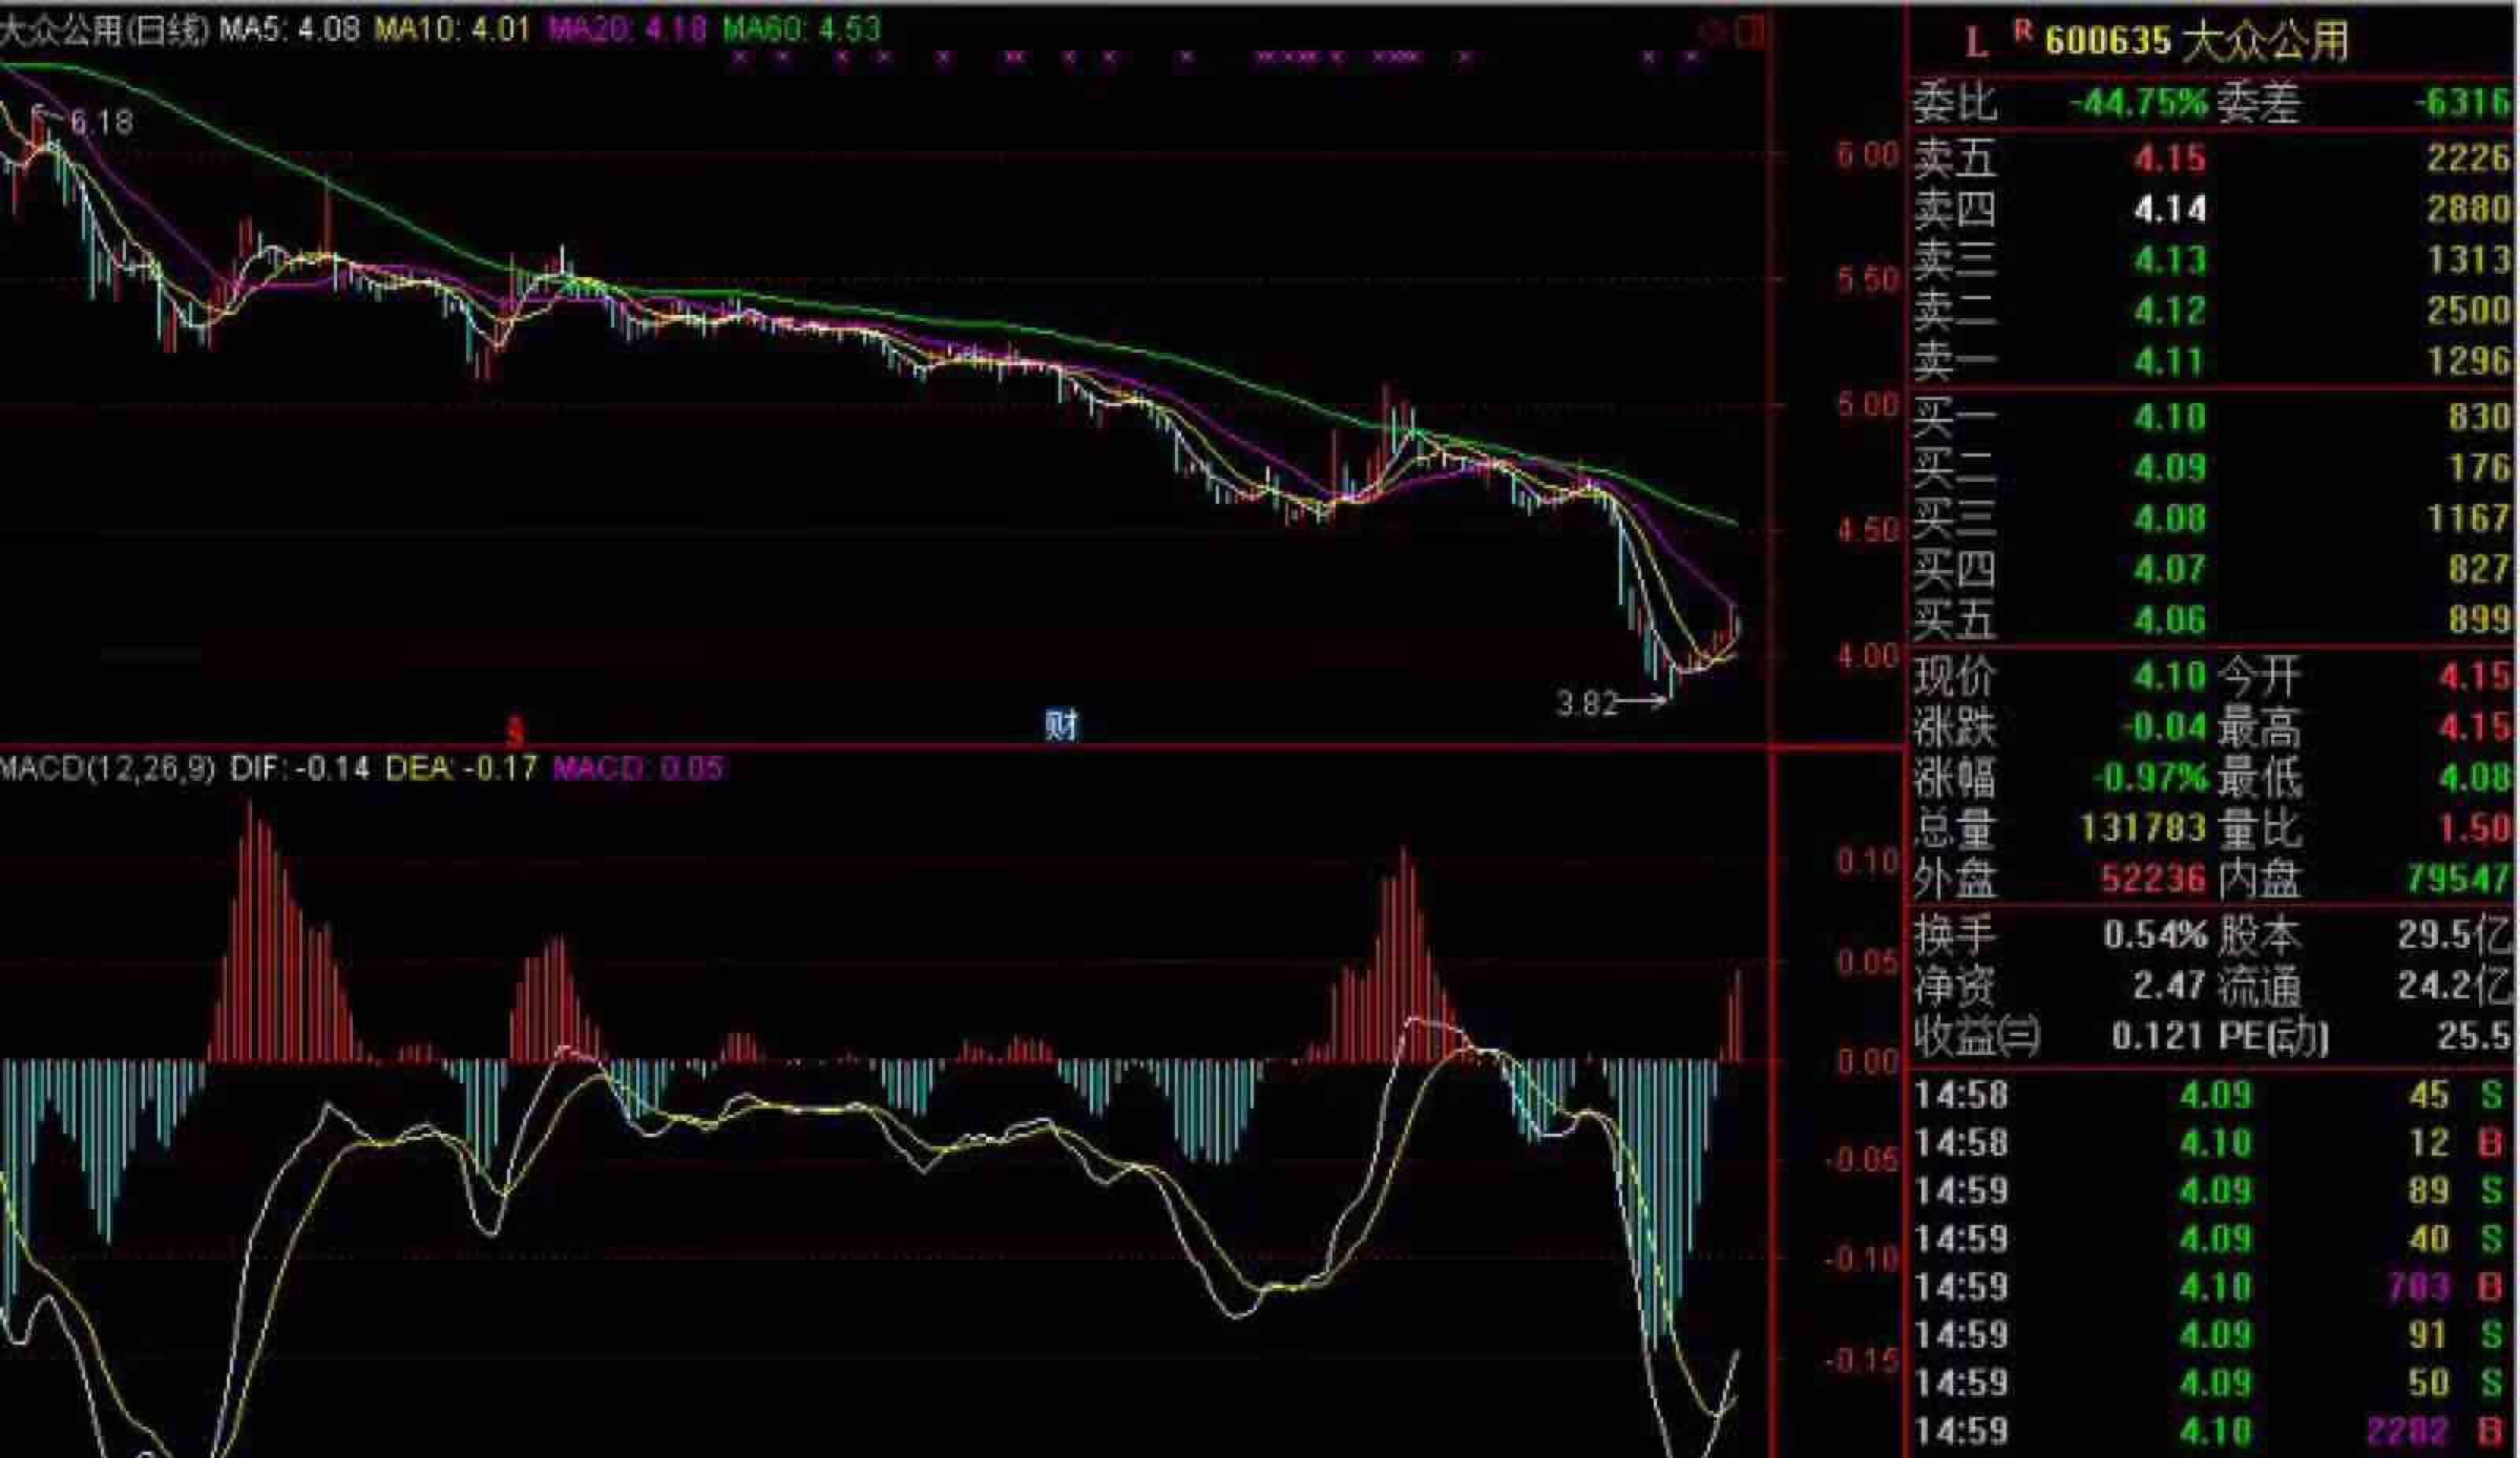
Task: Click the 0.10 MACD axis label
Action: coord(1867,861)
